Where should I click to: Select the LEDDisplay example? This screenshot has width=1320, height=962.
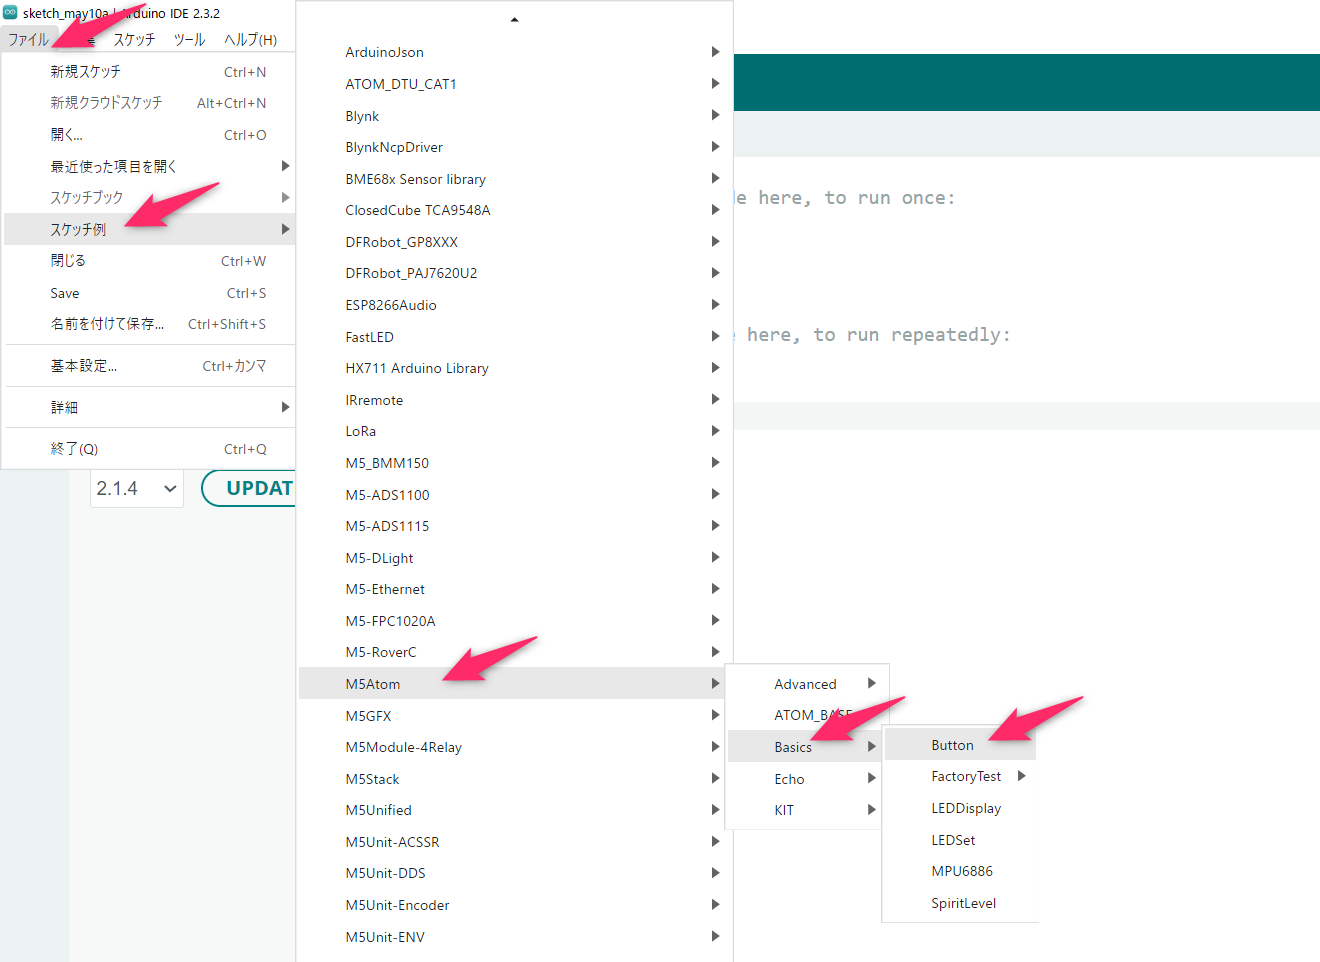point(960,808)
